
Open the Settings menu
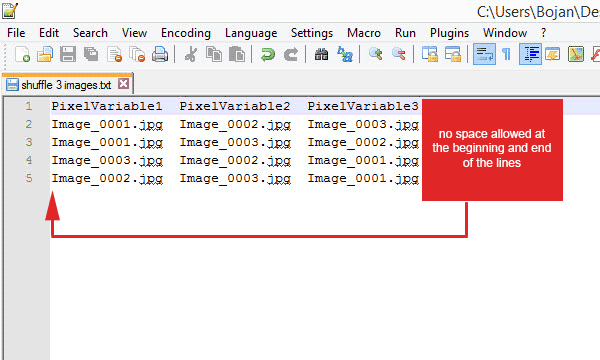click(x=312, y=33)
